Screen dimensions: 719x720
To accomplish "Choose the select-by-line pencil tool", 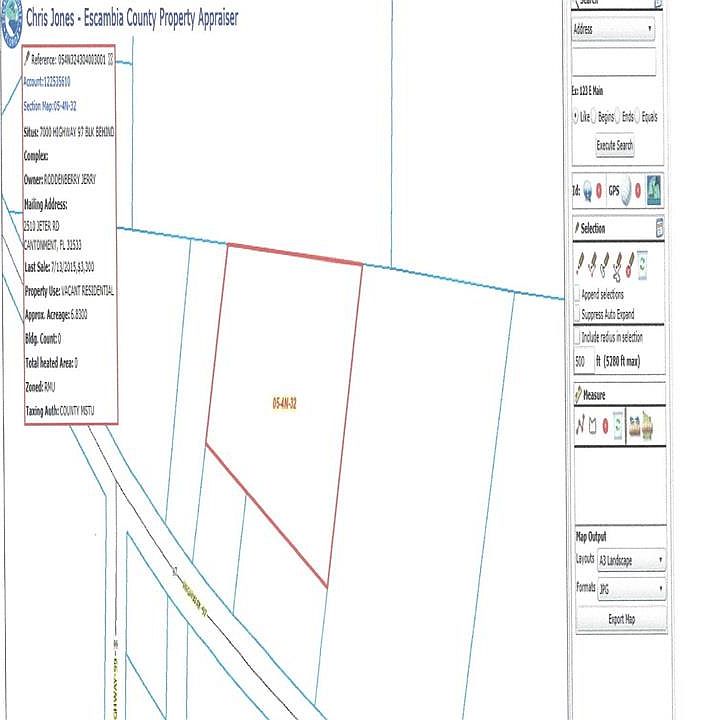I will pyautogui.click(x=593, y=265).
